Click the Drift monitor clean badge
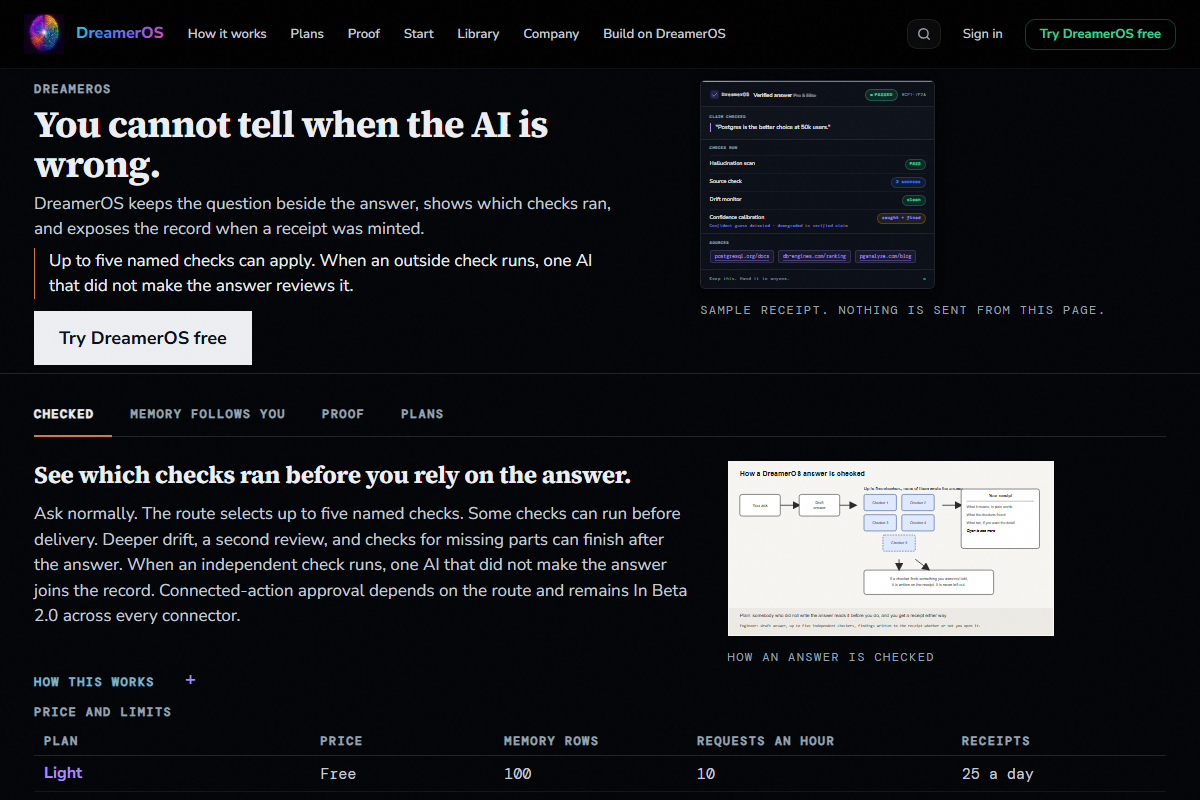 click(914, 200)
